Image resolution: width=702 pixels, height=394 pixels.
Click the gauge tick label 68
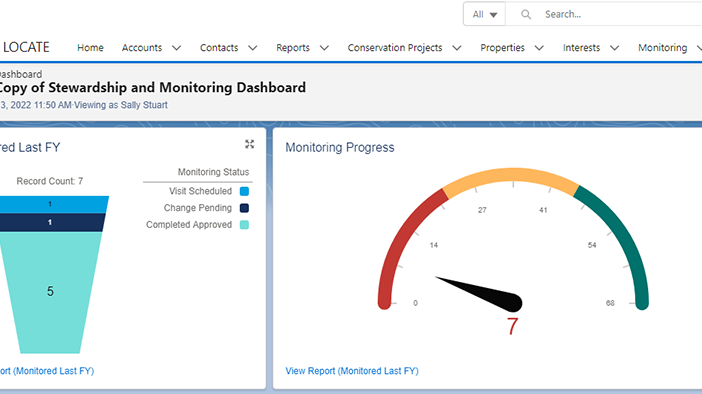click(610, 303)
